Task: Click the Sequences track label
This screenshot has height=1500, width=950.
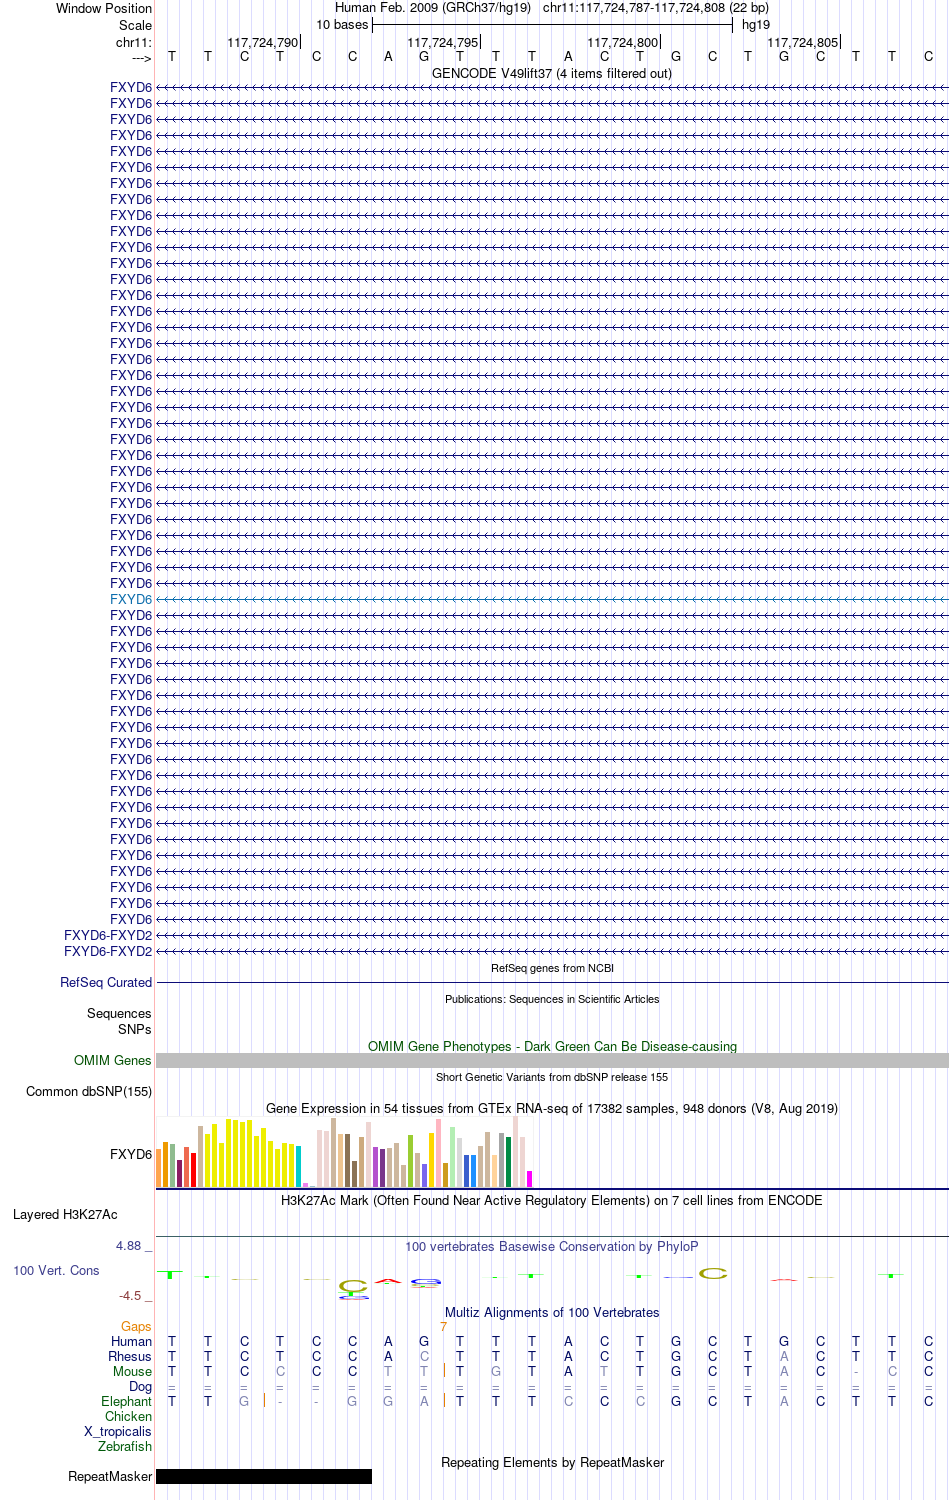Action: pos(119,1013)
